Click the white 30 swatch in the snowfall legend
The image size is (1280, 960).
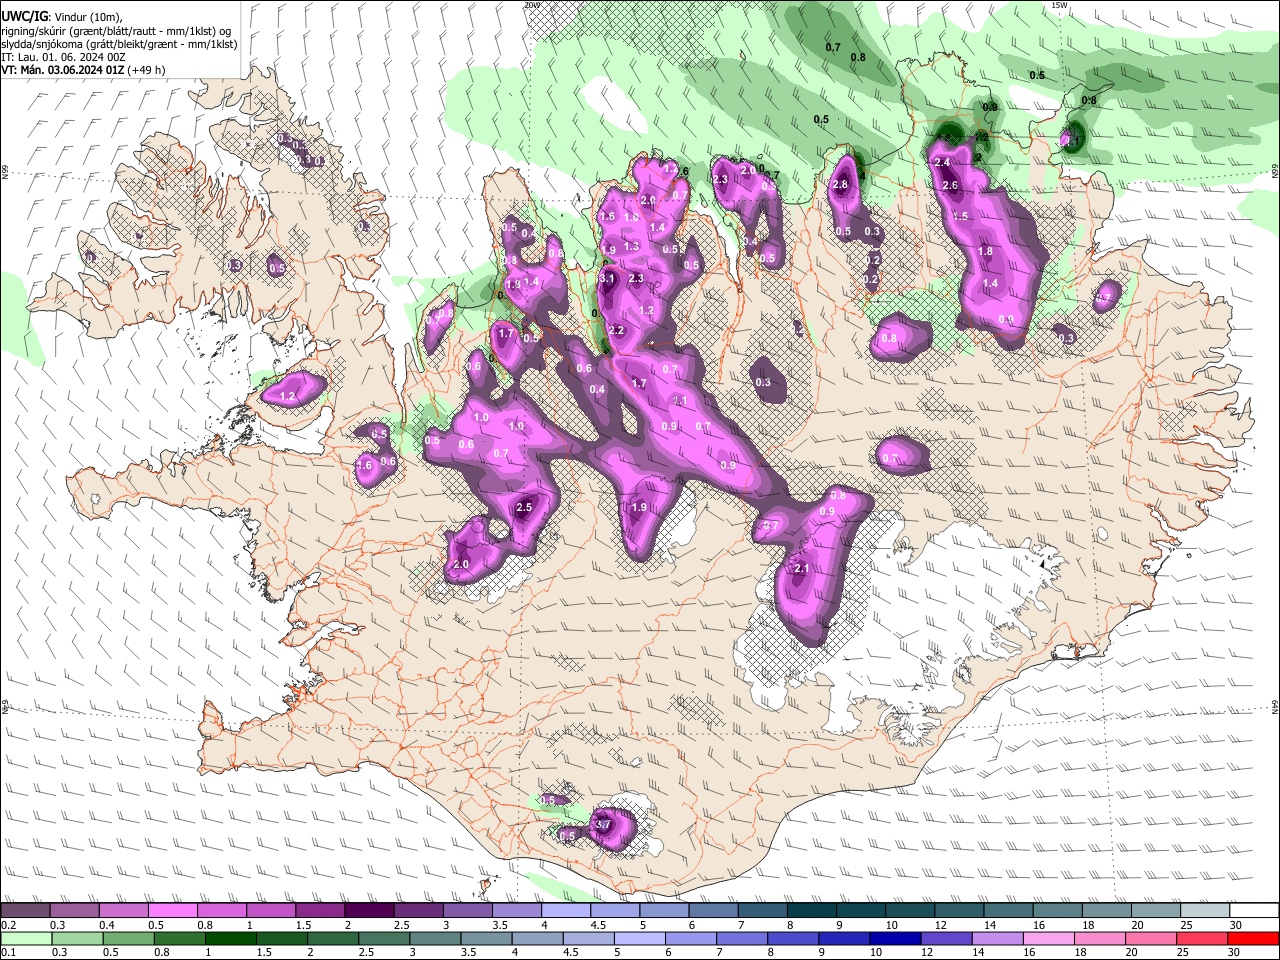(x=1254, y=911)
